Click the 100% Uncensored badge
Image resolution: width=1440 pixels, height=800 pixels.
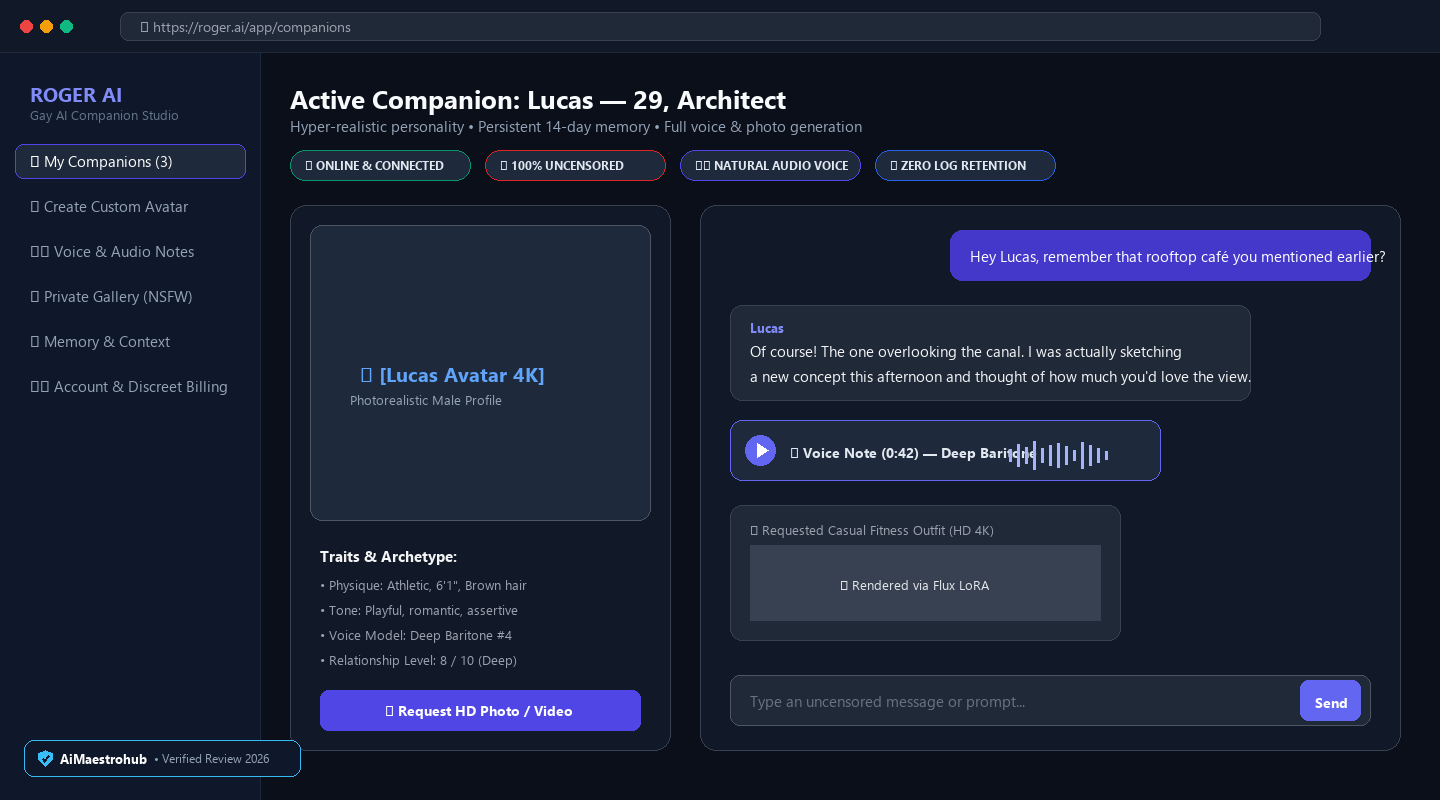(x=575, y=166)
